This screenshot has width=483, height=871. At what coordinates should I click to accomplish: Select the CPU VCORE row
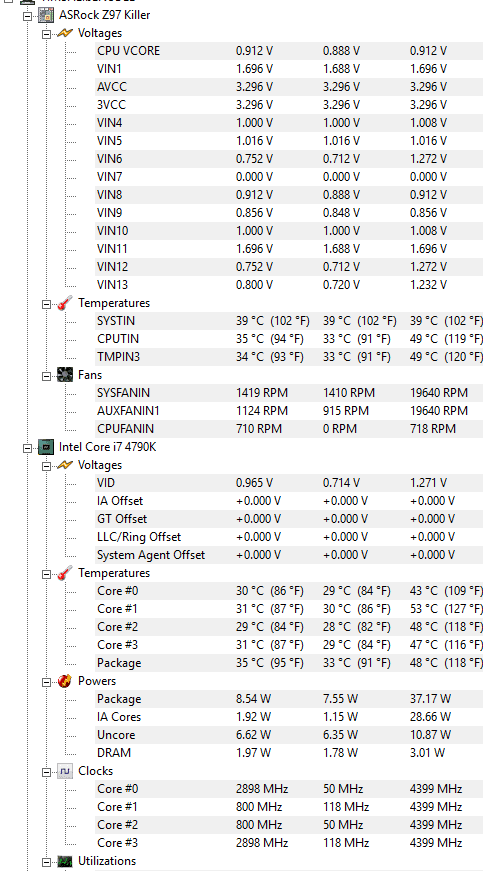pyautogui.click(x=289, y=51)
